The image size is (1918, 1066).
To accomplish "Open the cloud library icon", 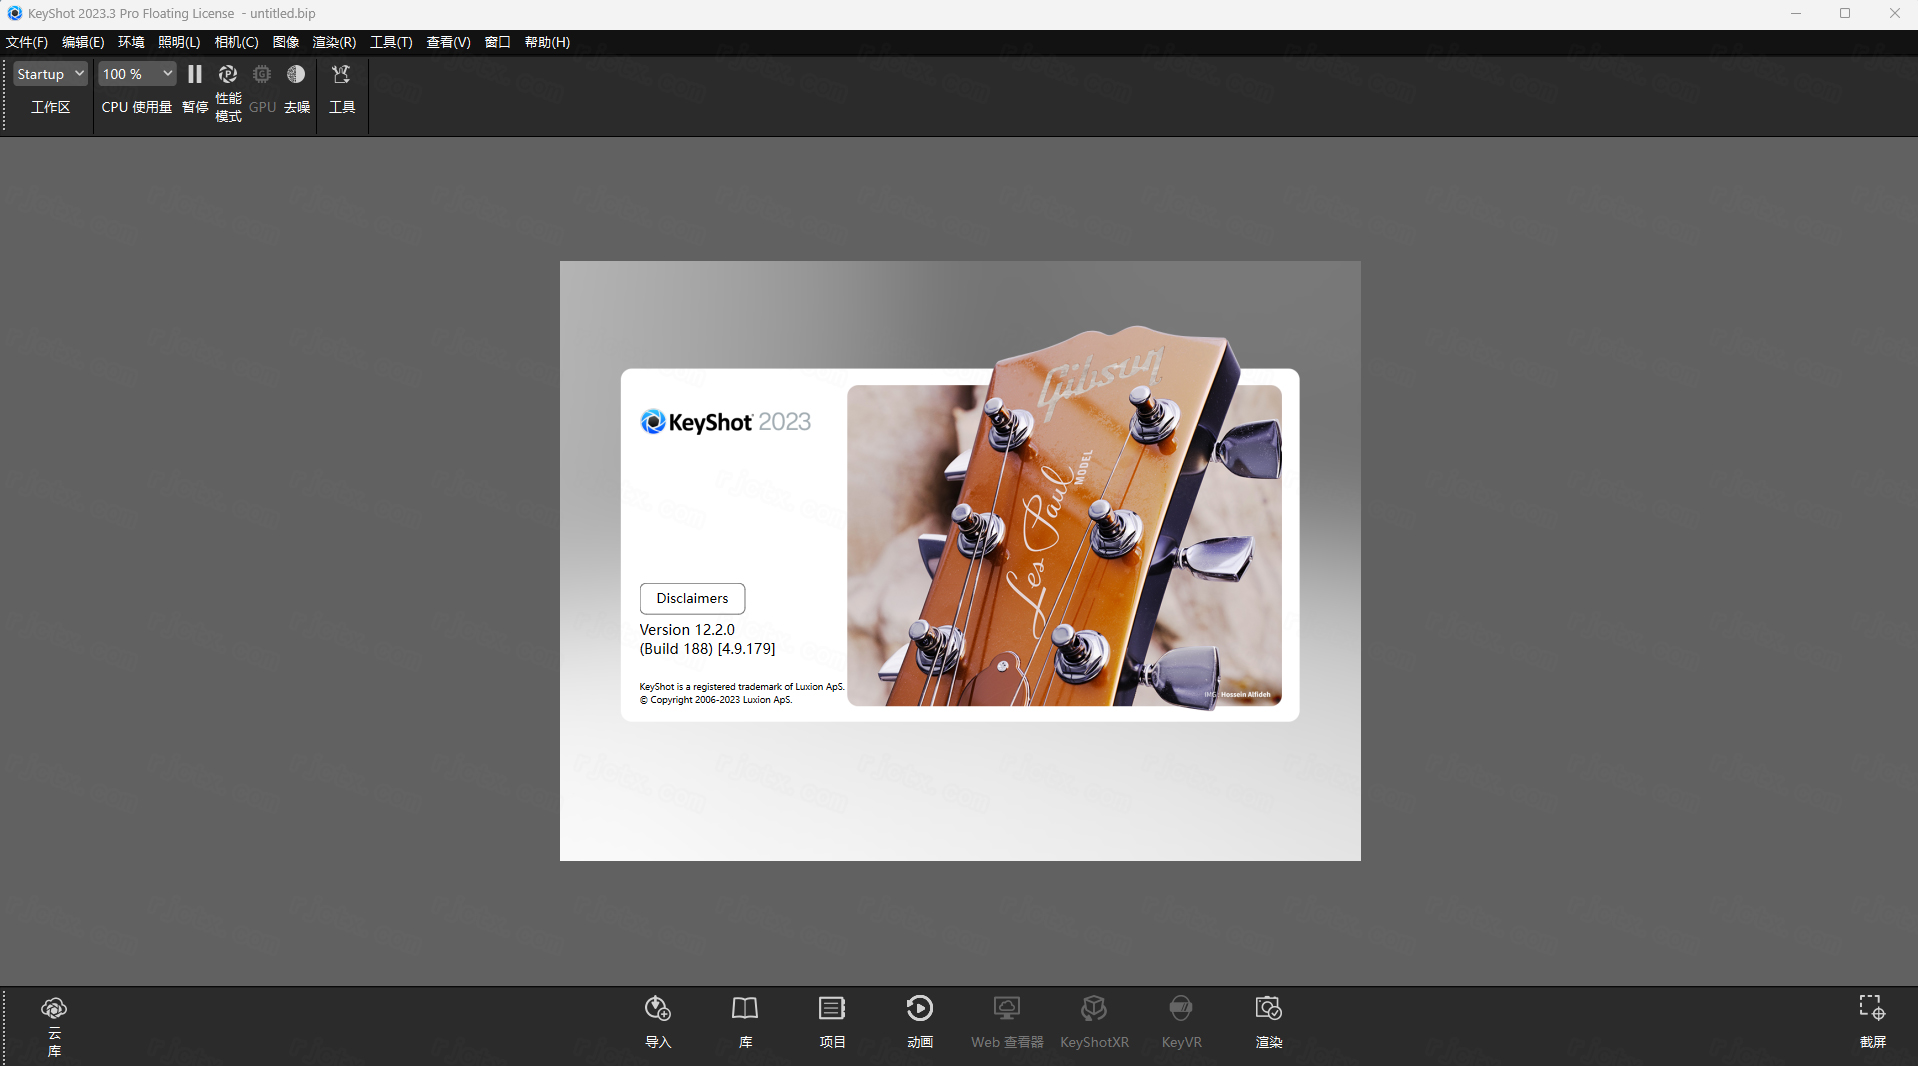I will point(54,1008).
